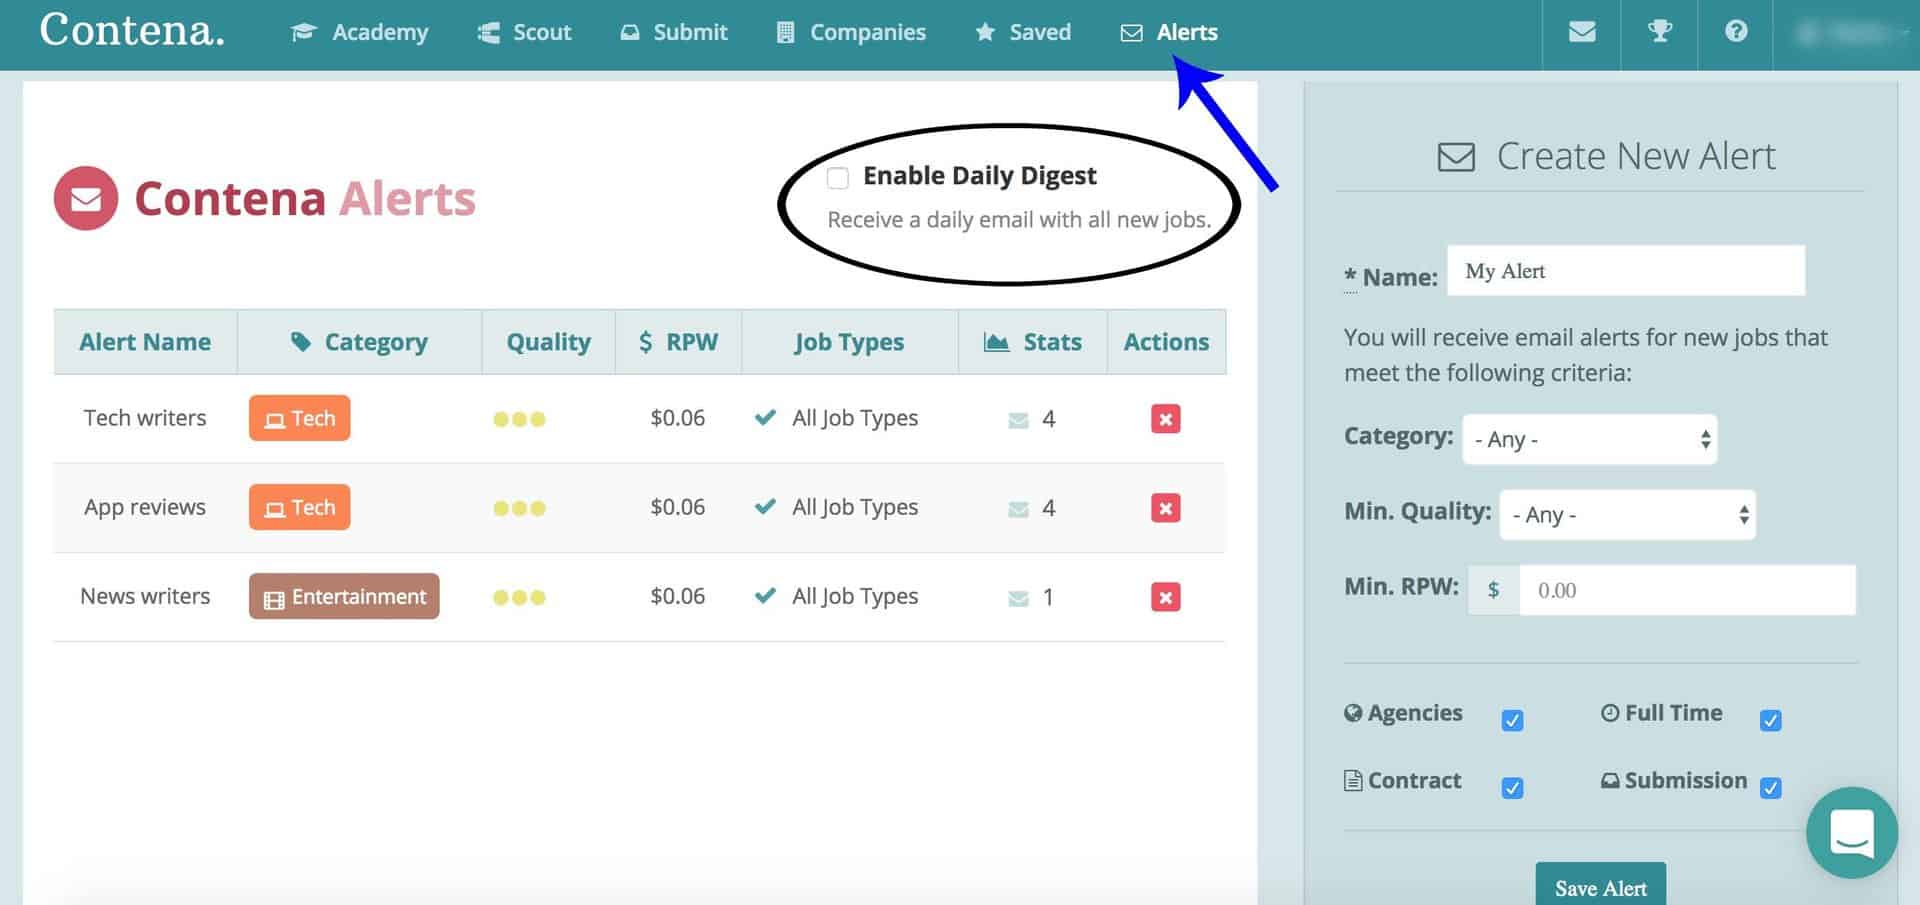Click All Job Types in Tech writers row
This screenshot has width=1920, height=905.
tap(855, 418)
